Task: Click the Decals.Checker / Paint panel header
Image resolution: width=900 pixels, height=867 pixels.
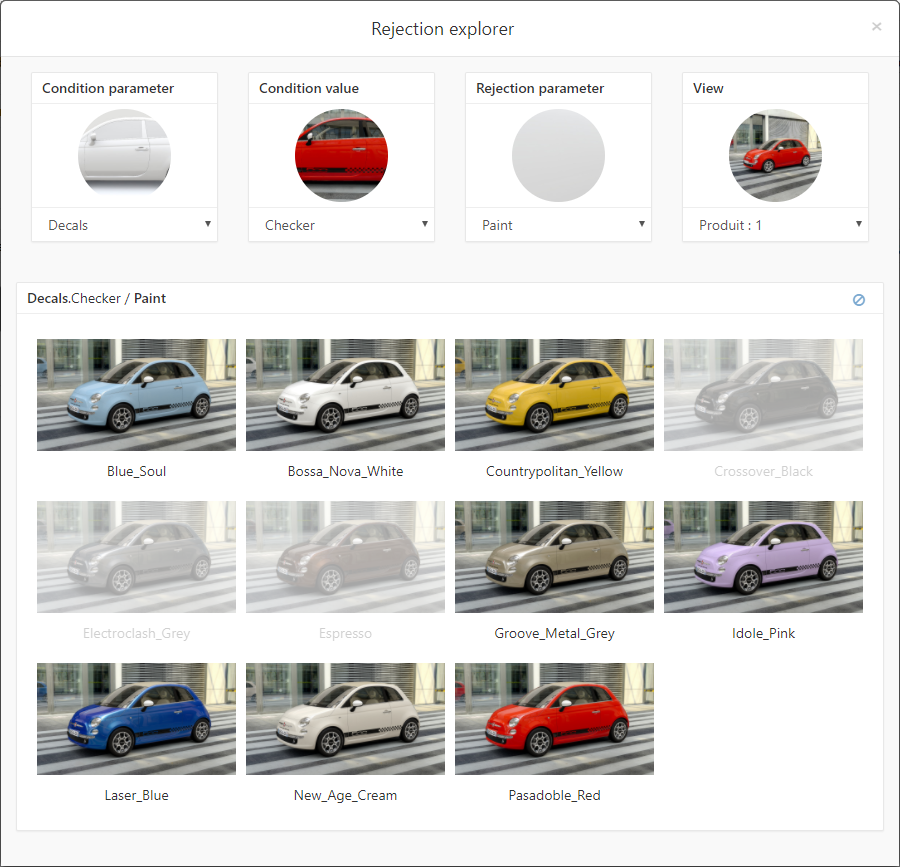Action: pos(96,298)
